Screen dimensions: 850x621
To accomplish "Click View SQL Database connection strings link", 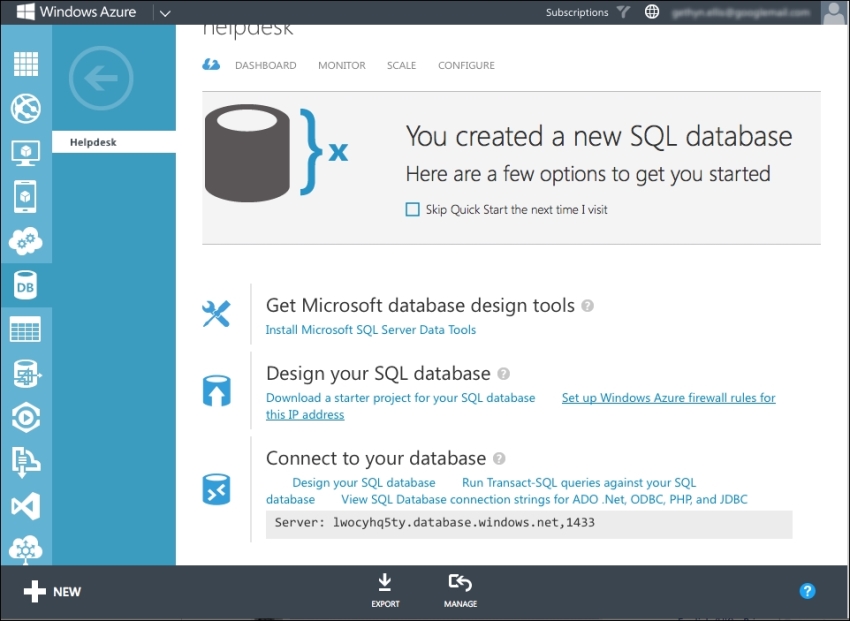I will 544,500.
